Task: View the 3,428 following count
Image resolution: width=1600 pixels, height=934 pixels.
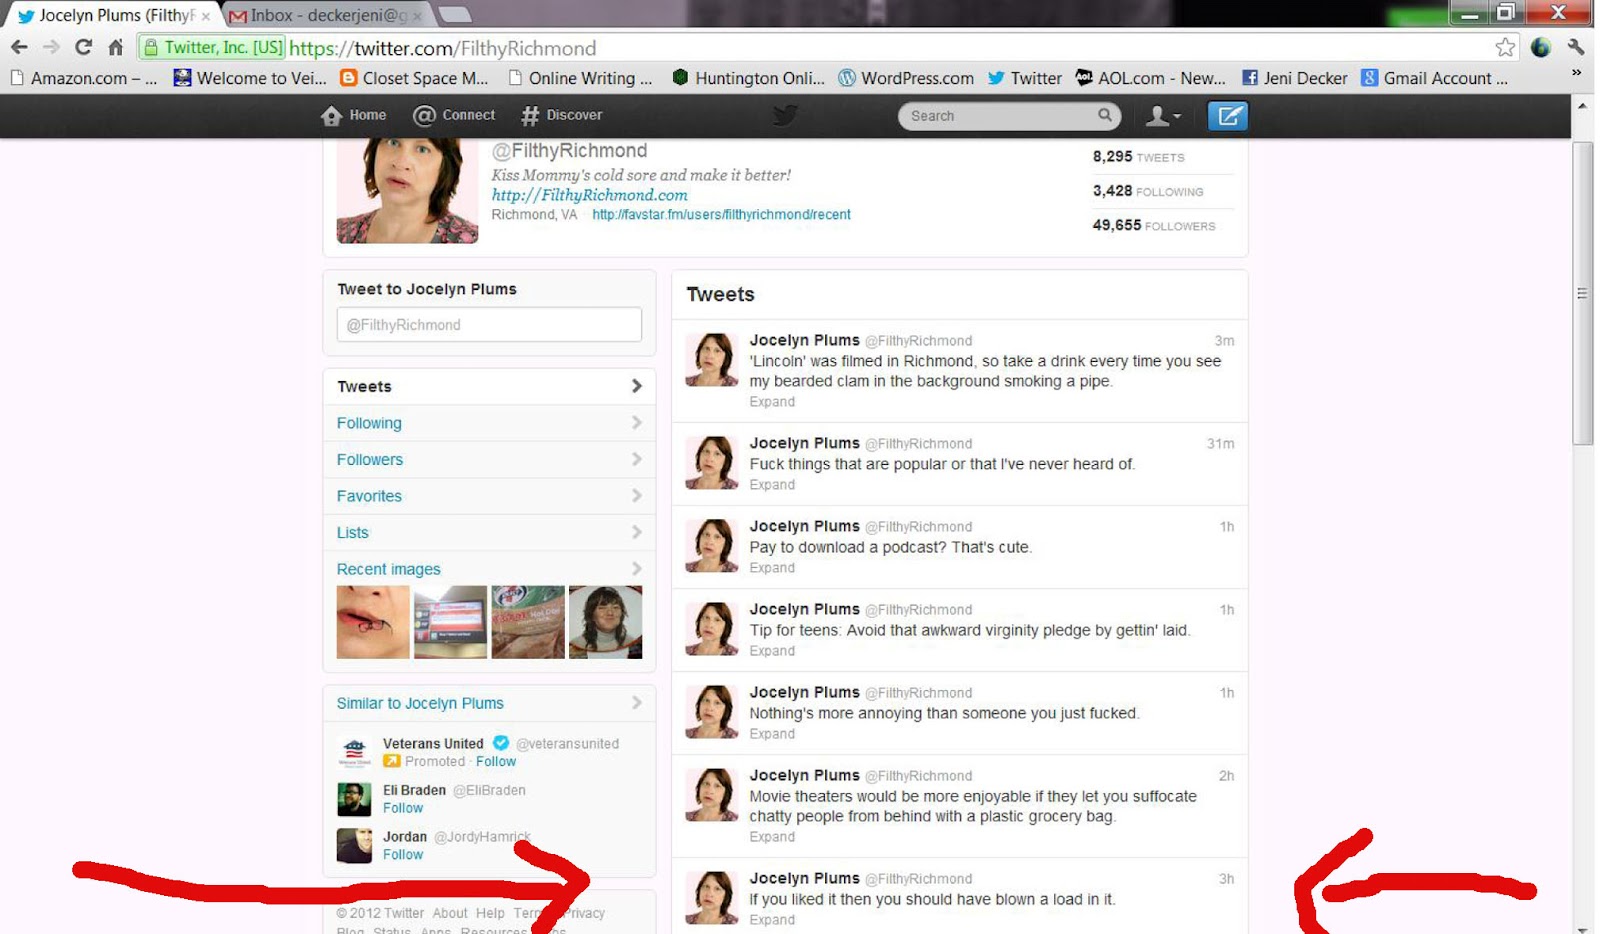Action: [1148, 191]
